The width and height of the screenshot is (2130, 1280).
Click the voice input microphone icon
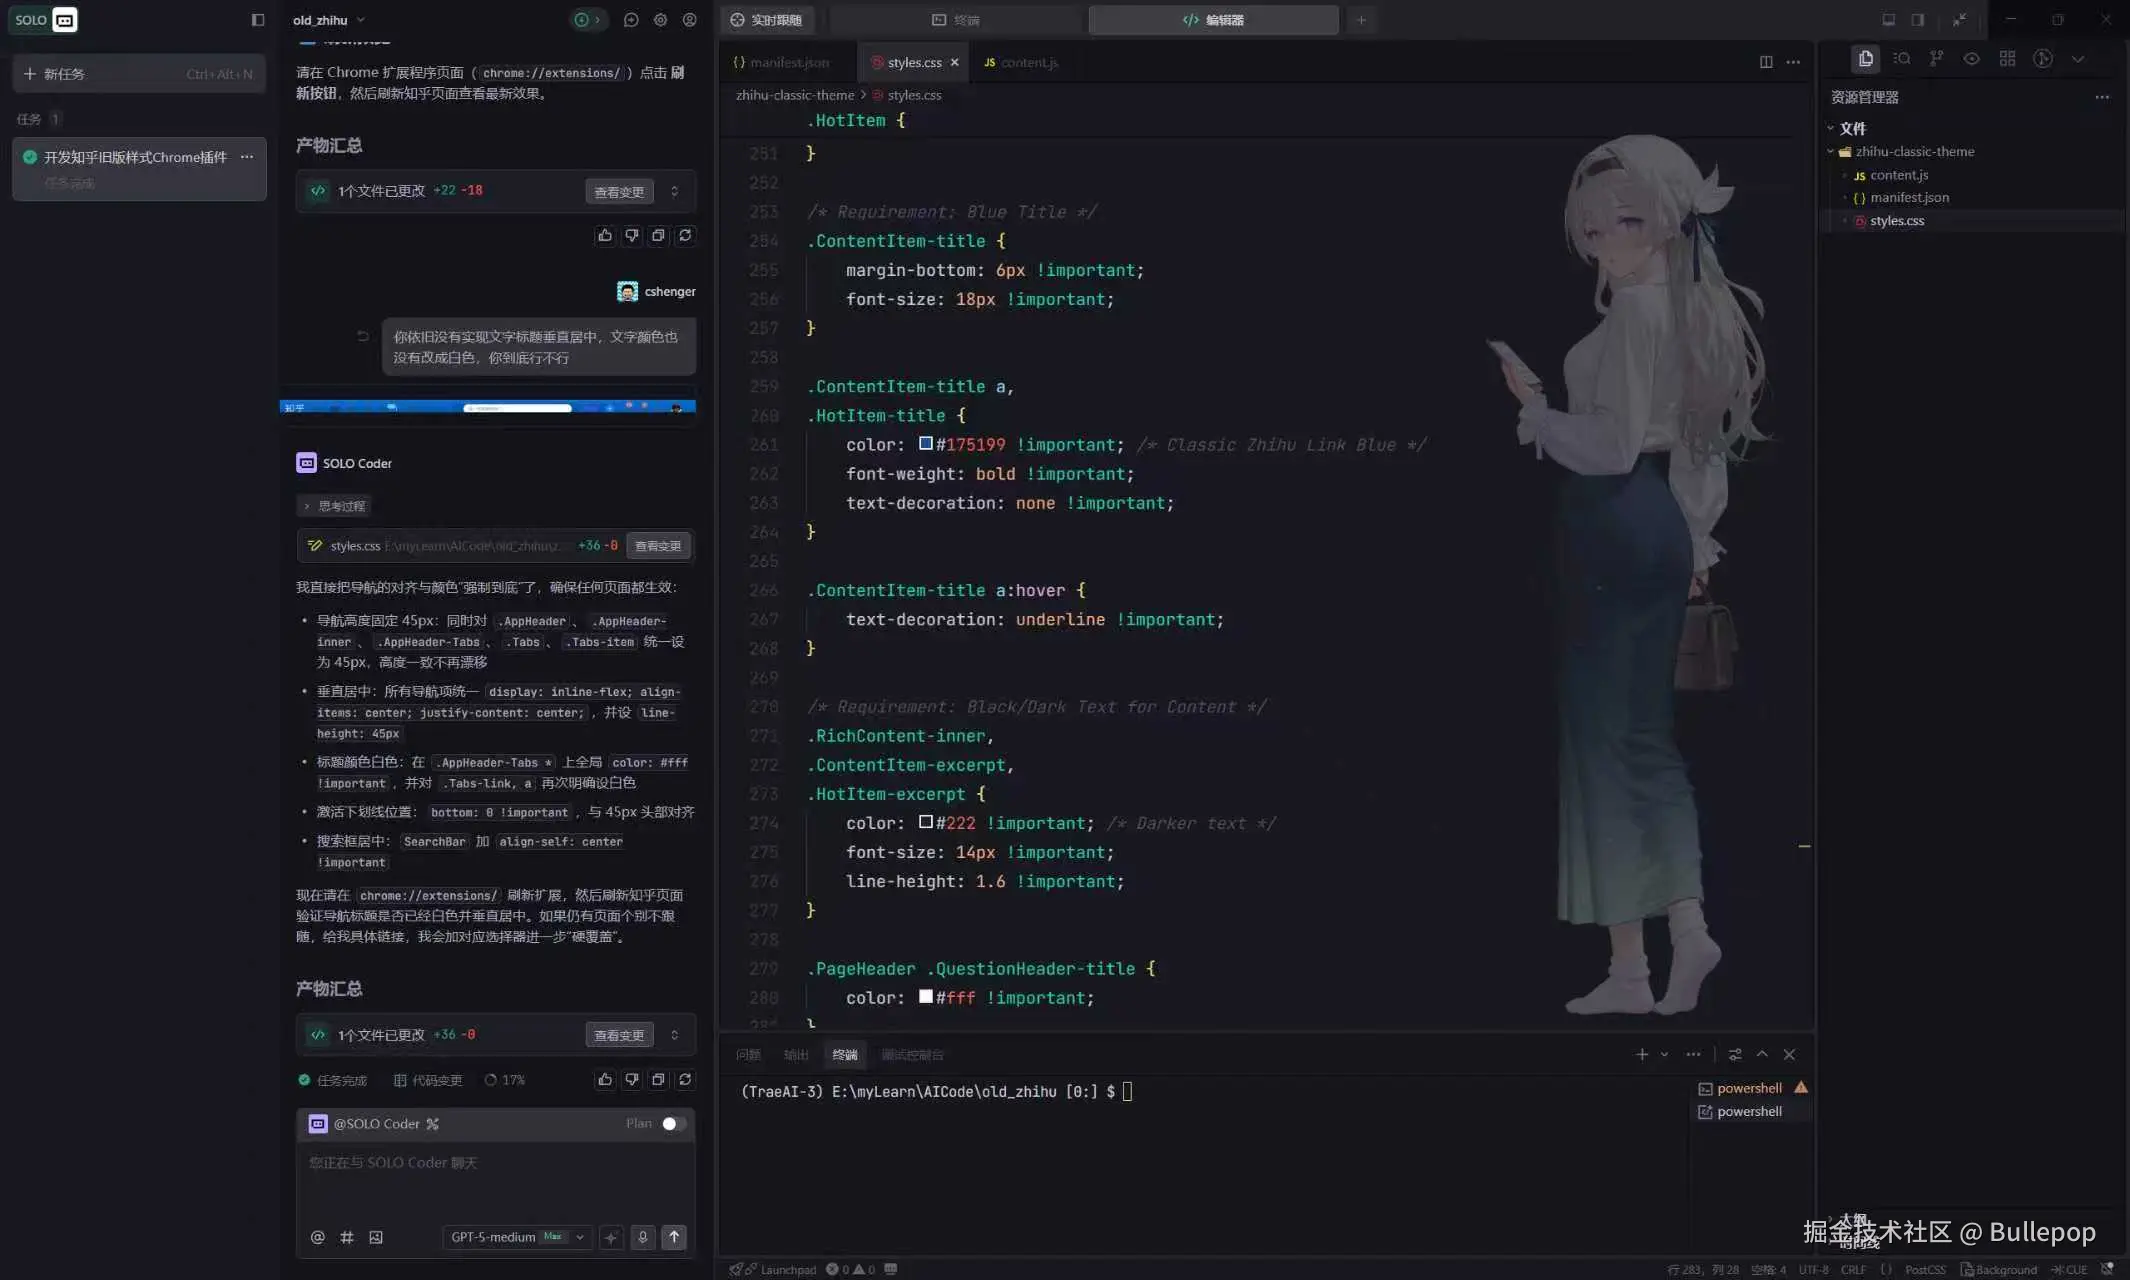(x=643, y=1237)
